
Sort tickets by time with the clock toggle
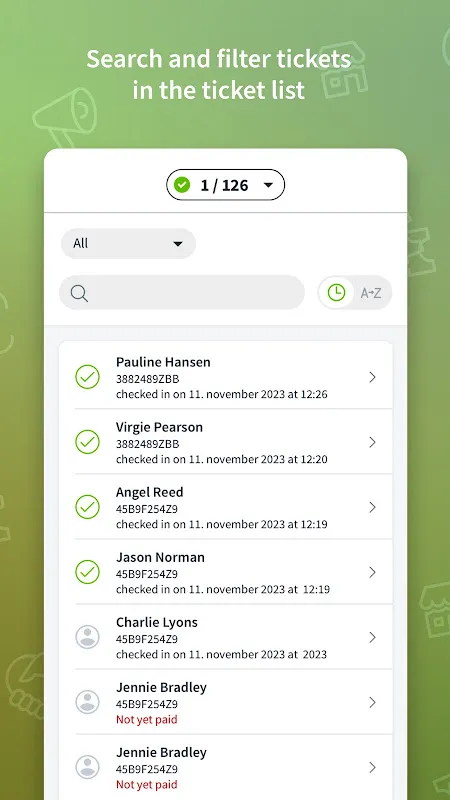(x=336, y=292)
